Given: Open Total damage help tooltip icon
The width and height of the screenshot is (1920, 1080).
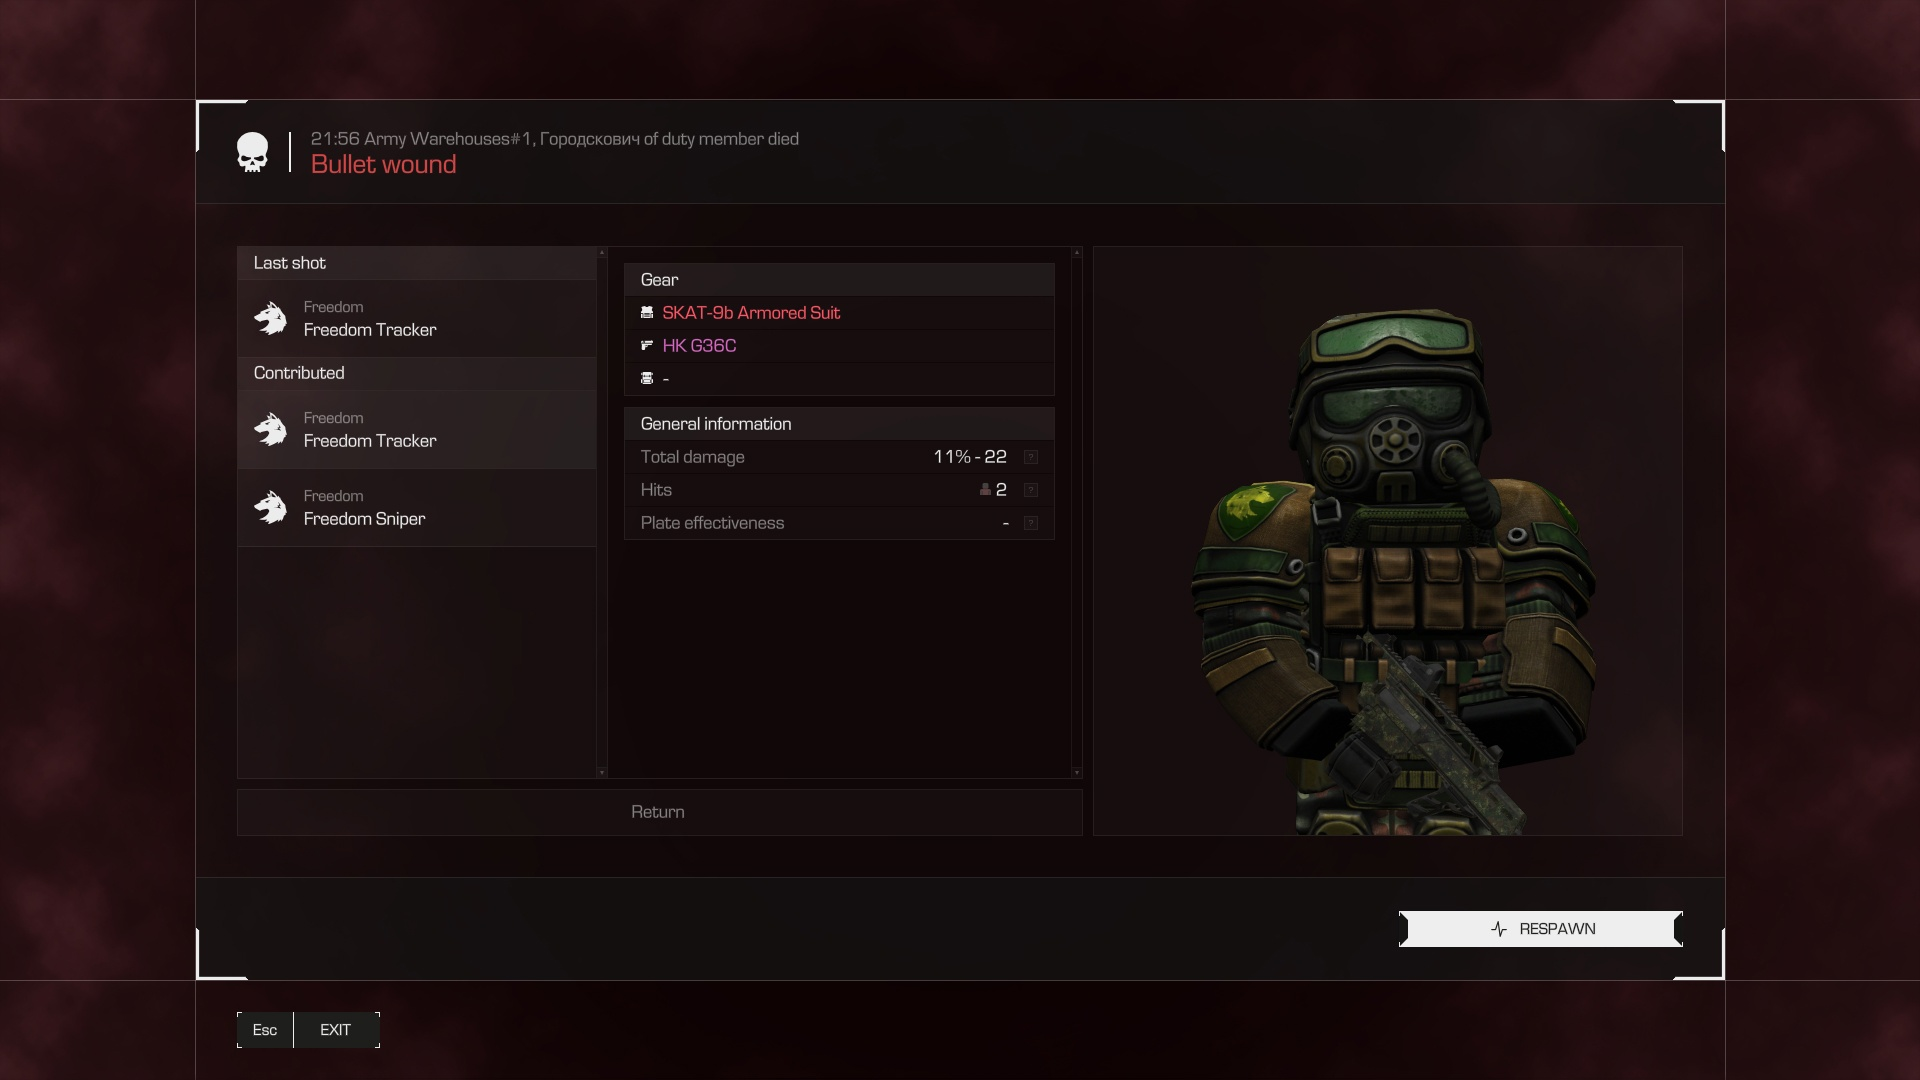Looking at the screenshot, I should click(x=1031, y=457).
